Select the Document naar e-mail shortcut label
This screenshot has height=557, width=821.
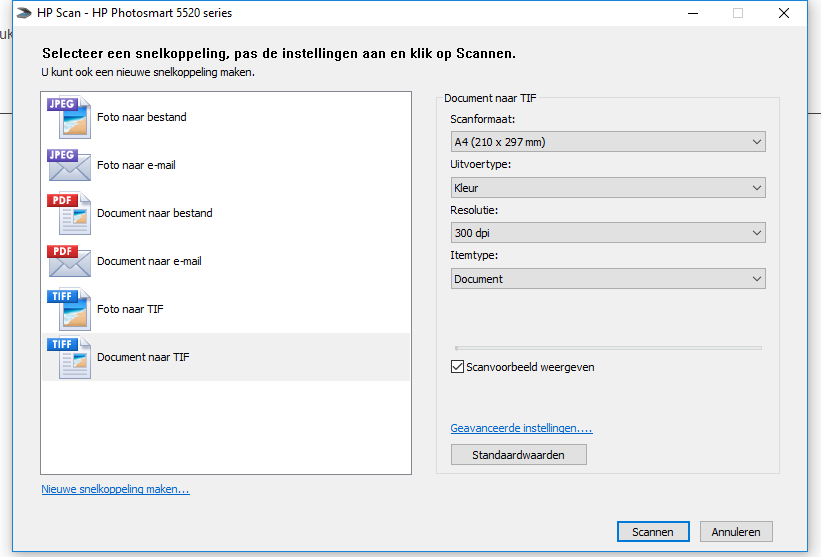point(149,261)
